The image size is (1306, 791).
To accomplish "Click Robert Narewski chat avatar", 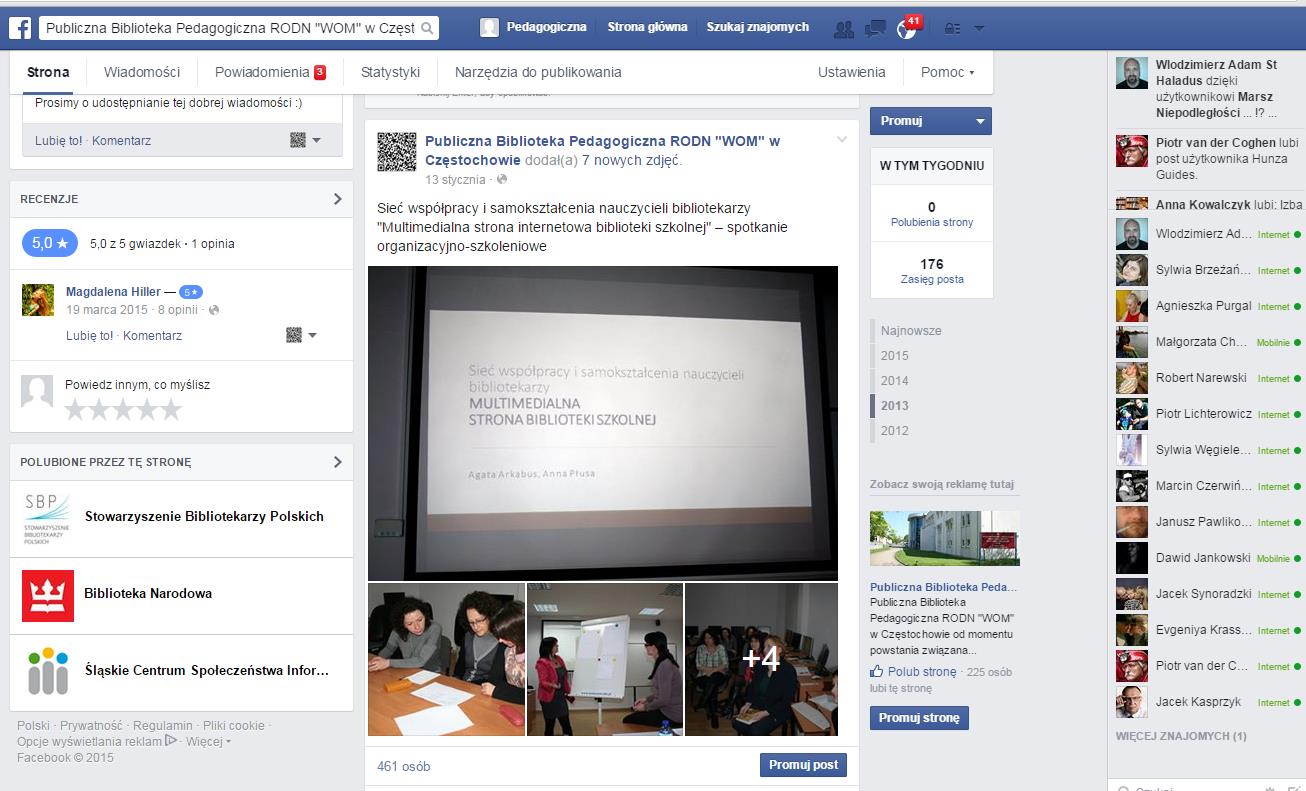I will coord(1132,378).
